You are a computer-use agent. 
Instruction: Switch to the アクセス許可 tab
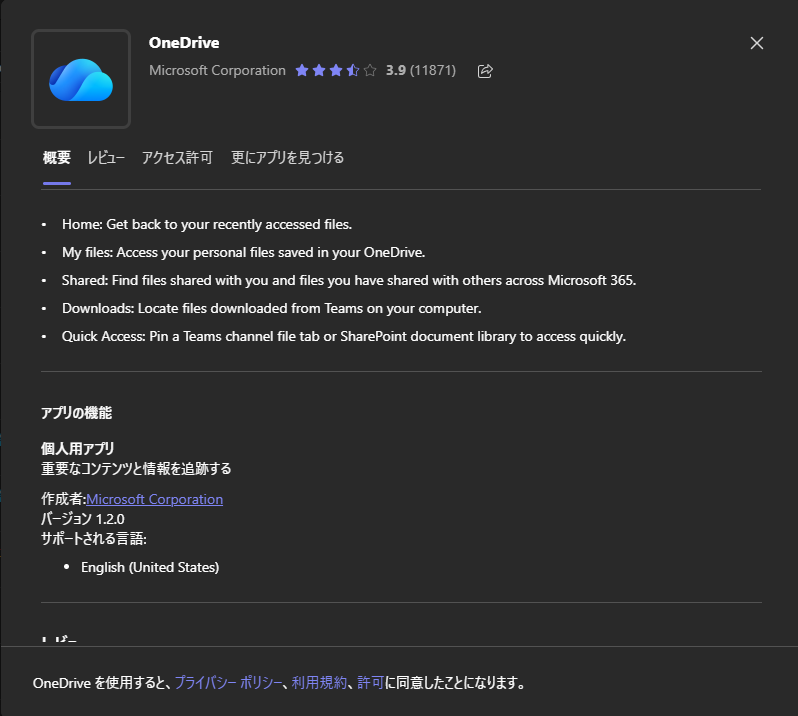pyautogui.click(x=177, y=158)
